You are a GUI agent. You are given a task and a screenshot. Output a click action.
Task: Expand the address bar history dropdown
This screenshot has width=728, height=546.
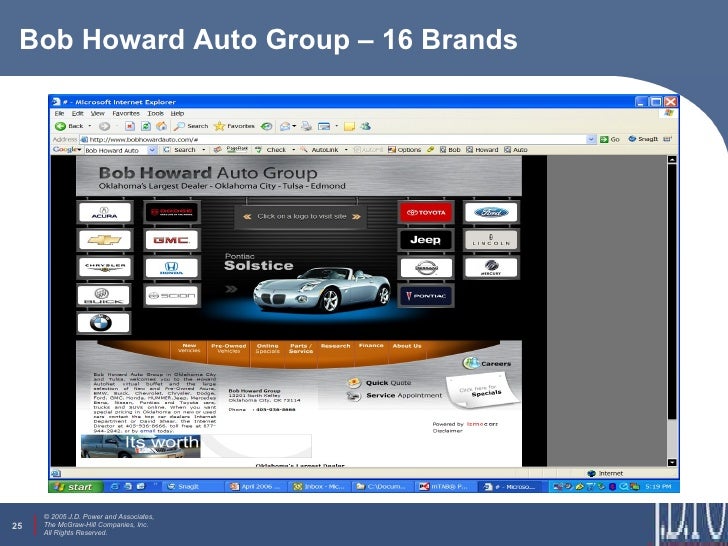[591, 139]
